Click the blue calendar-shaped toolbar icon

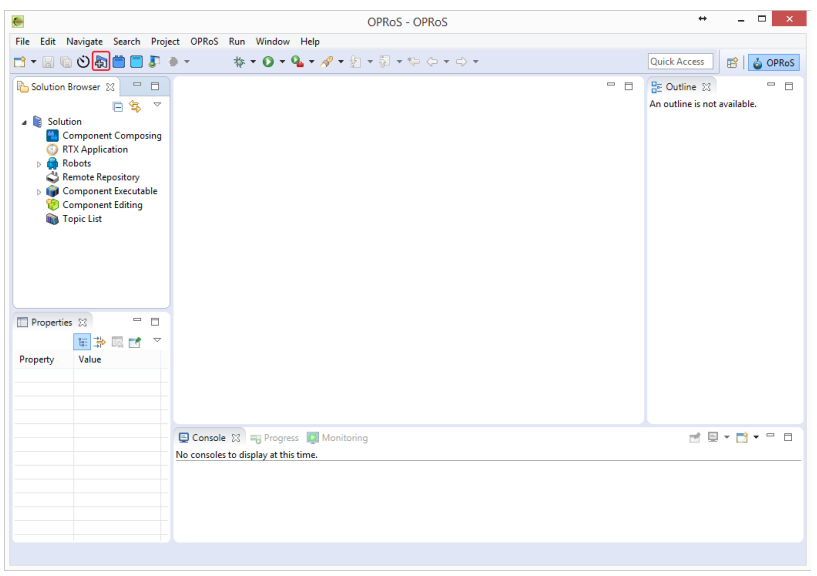[x=119, y=62]
